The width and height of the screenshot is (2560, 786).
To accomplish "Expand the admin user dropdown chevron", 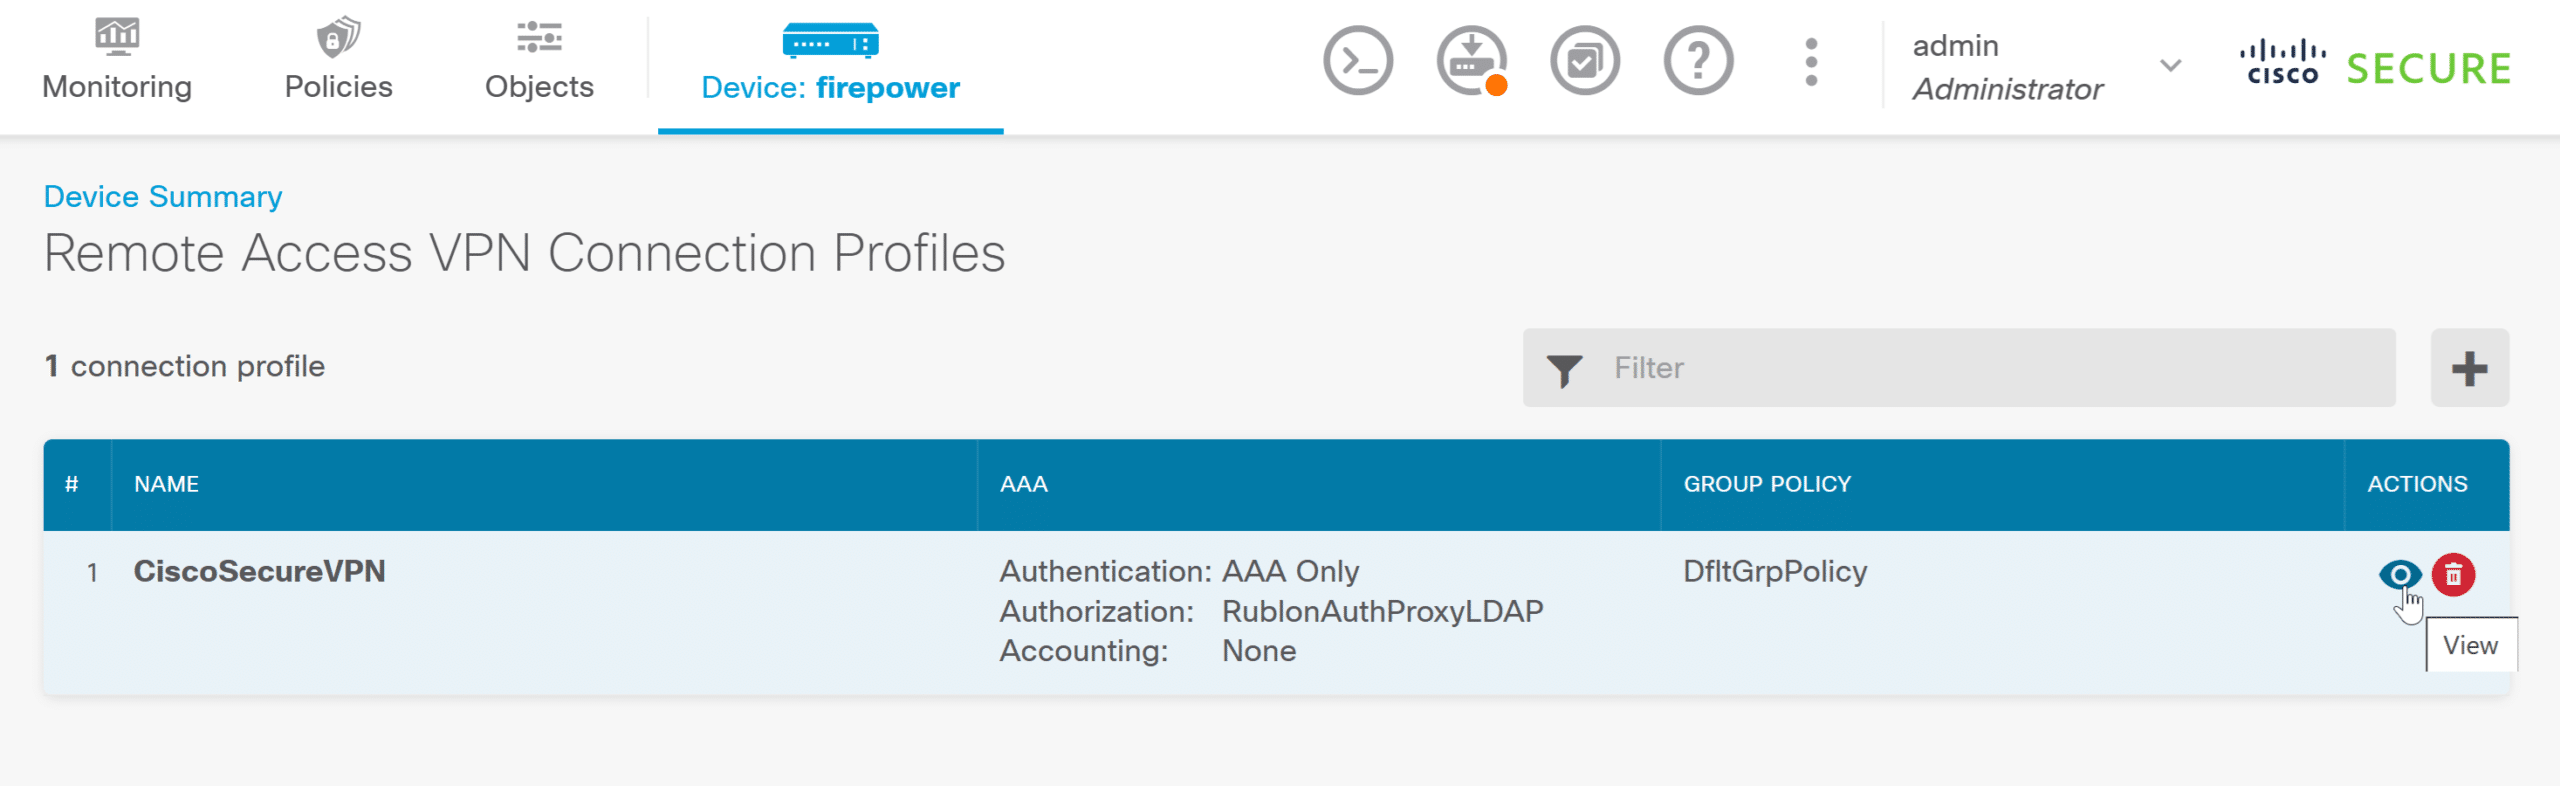I will [2170, 66].
